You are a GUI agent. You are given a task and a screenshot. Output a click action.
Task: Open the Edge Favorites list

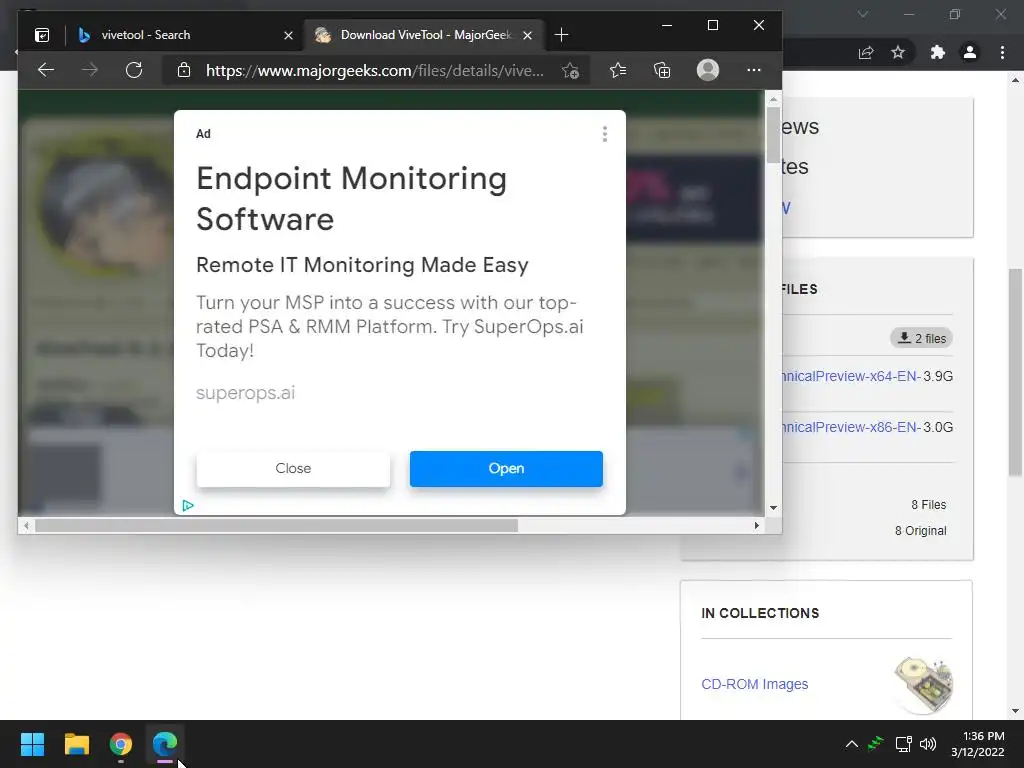point(618,70)
